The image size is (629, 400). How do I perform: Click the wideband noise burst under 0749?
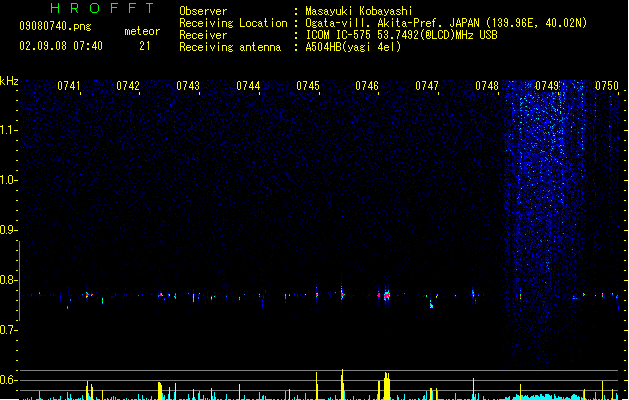pyautogui.click(x=544, y=223)
